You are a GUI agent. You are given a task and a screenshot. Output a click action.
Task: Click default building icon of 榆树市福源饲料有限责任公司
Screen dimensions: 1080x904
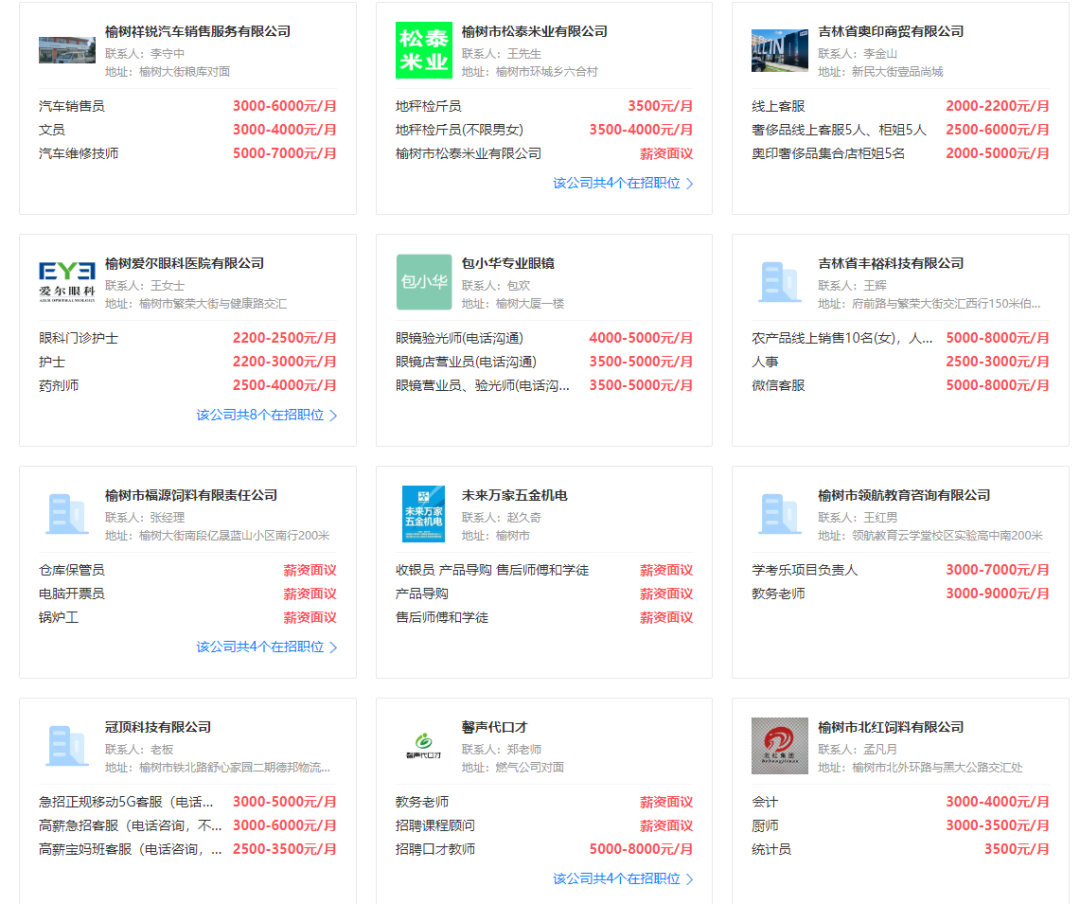pyautogui.click(x=67, y=514)
